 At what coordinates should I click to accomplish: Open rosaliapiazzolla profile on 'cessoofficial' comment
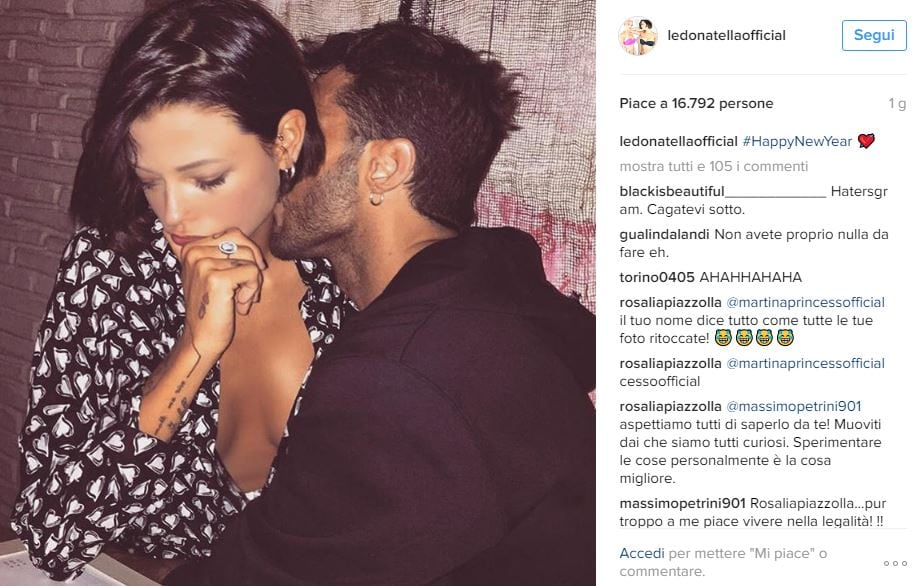[x=670, y=363]
